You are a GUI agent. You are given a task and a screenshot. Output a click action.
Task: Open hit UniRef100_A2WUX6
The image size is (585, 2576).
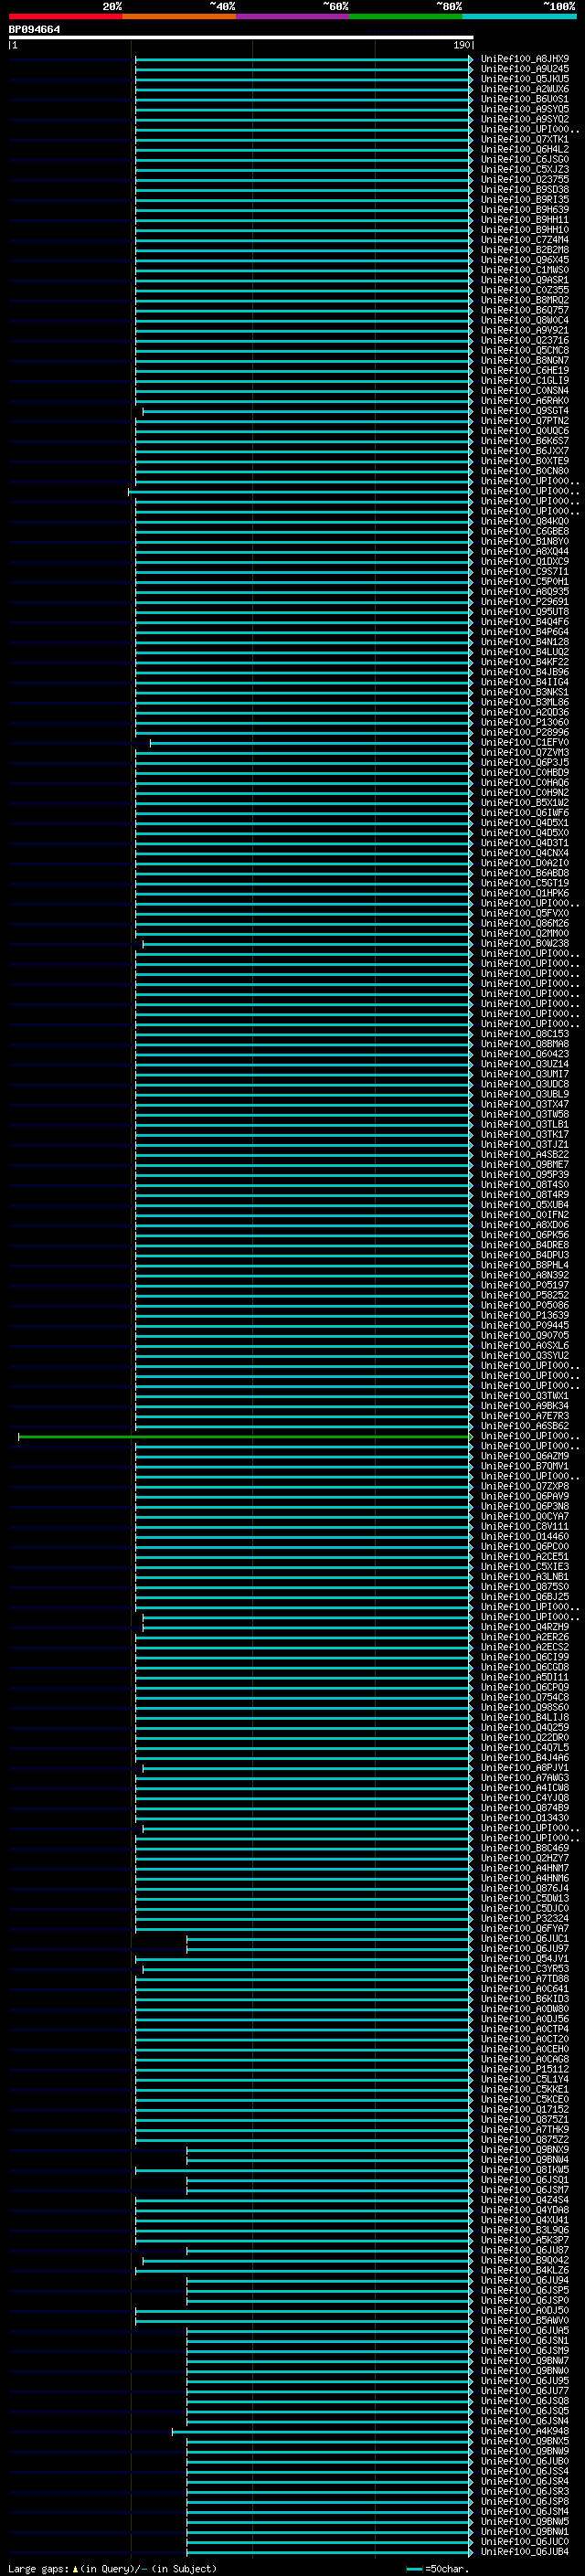pyautogui.click(x=525, y=89)
